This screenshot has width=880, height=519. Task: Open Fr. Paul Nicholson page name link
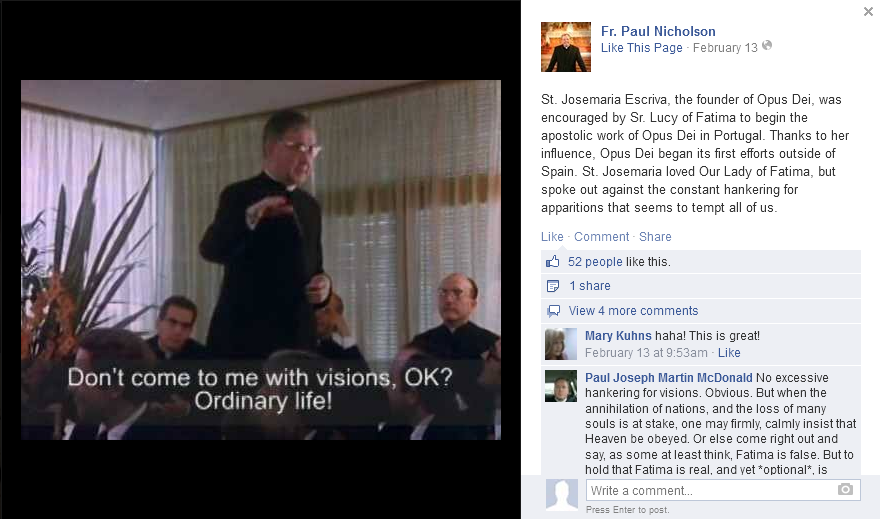658,31
